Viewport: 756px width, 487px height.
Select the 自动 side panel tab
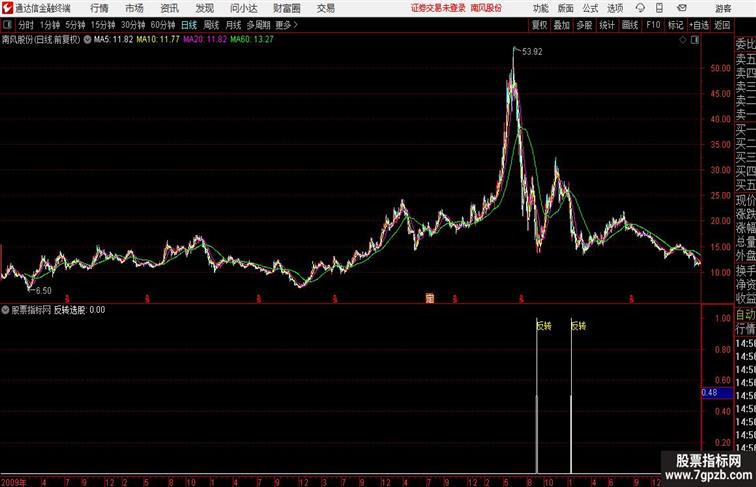tap(745, 315)
